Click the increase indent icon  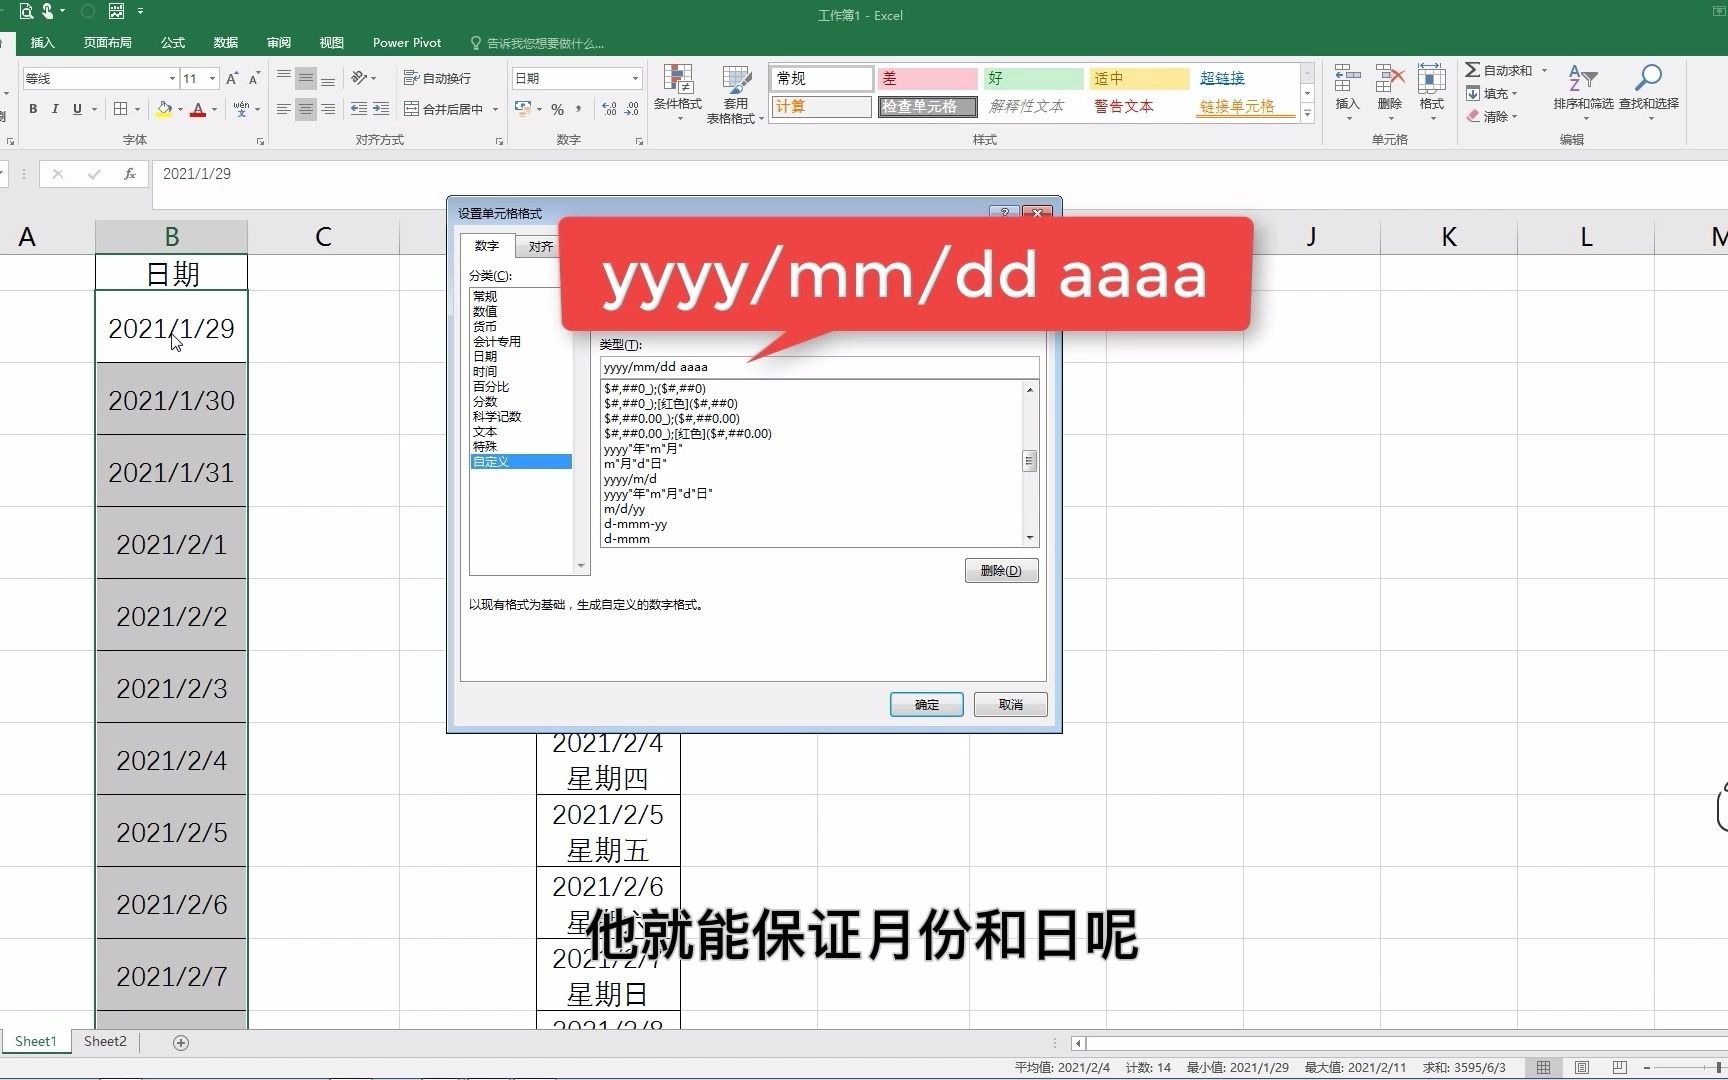tap(381, 109)
